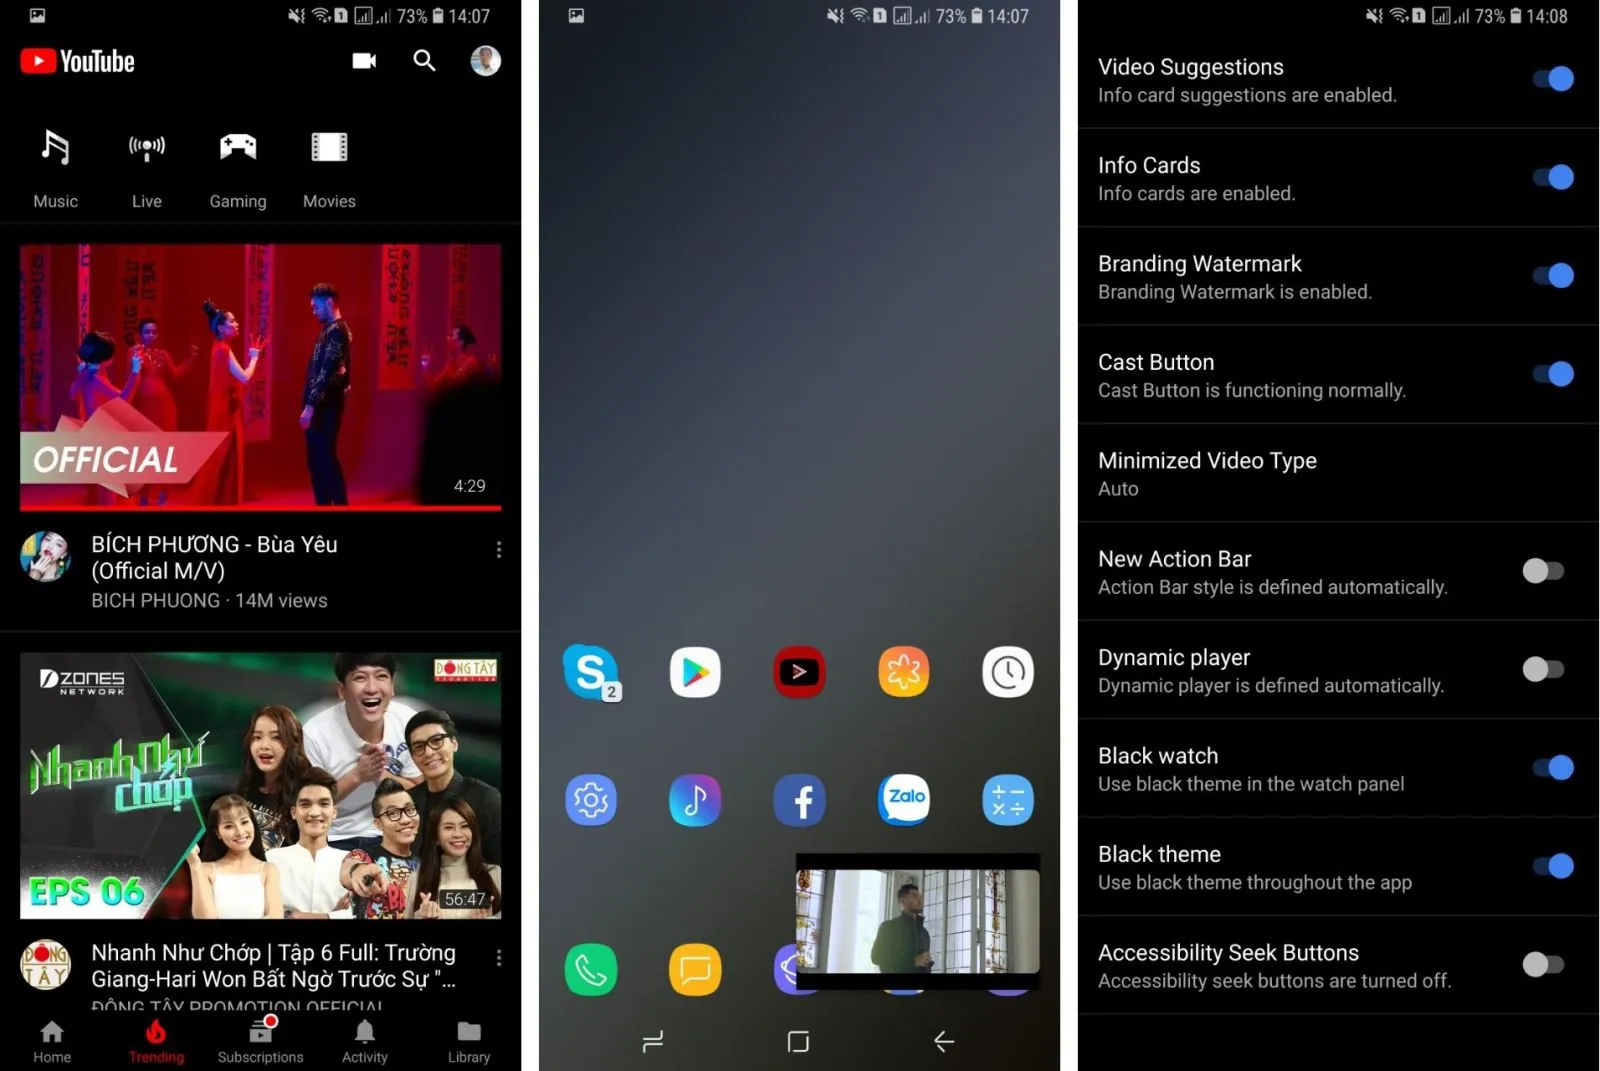The height and width of the screenshot is (1071, 1600).
Task: Open the Clock app
Action: [x=1008, y=672]
